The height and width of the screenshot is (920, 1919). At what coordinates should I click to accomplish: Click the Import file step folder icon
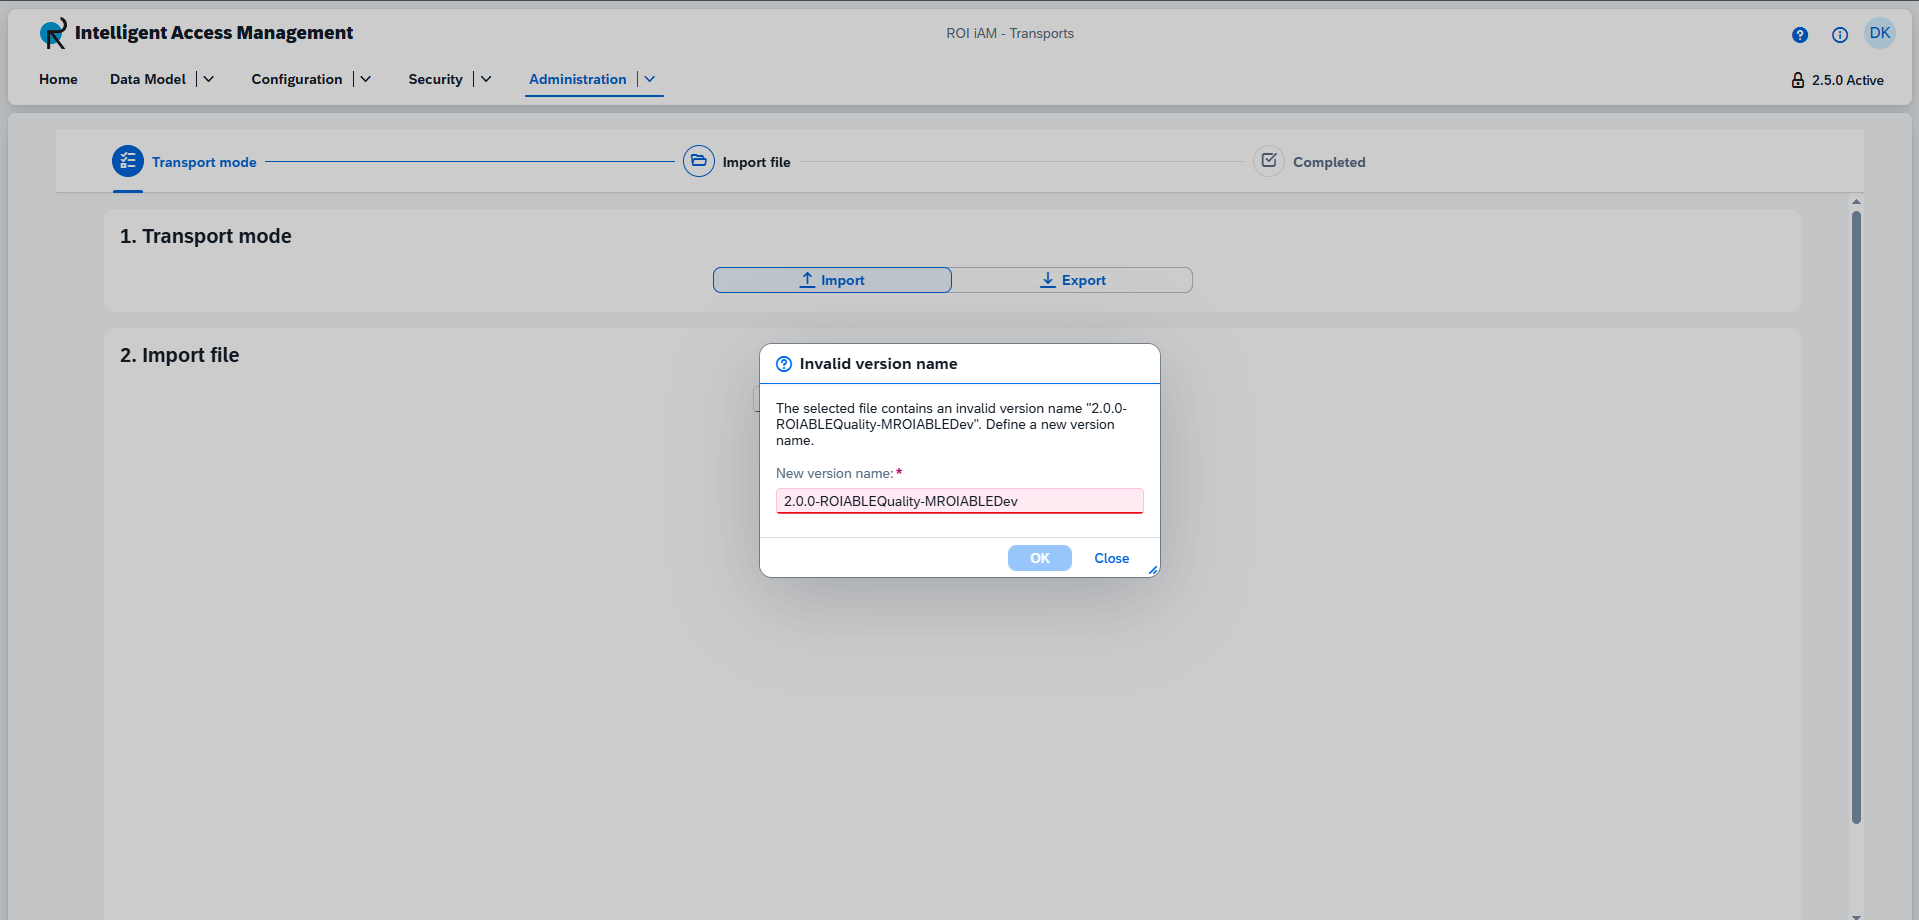pos(698,161)
